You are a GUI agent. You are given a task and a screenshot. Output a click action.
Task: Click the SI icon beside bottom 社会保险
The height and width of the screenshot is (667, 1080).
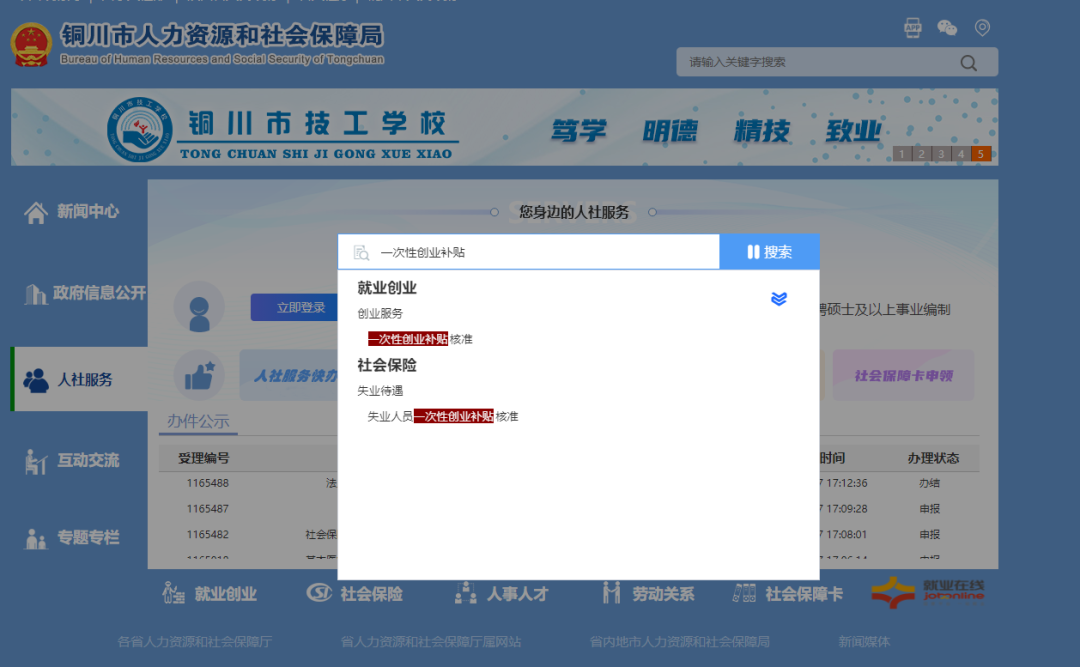(320, 593)
